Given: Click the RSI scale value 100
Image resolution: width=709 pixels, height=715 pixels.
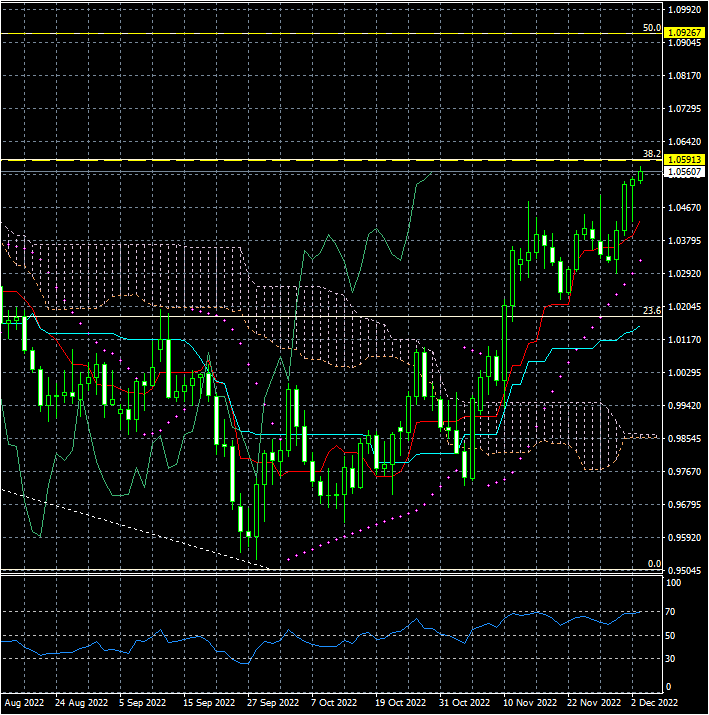Looking at the screenshot, I should pyautogui.click(x=673, y=583).
